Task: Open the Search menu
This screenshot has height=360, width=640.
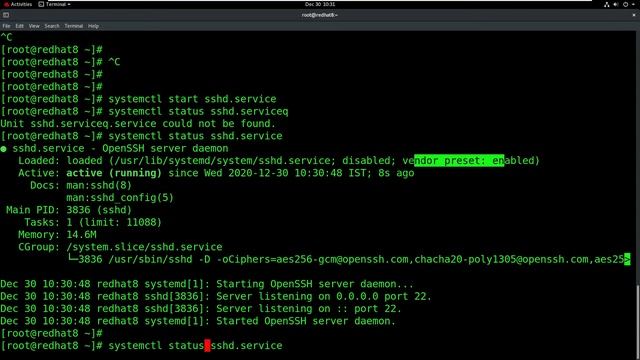Action: click(x=52, y=26)
